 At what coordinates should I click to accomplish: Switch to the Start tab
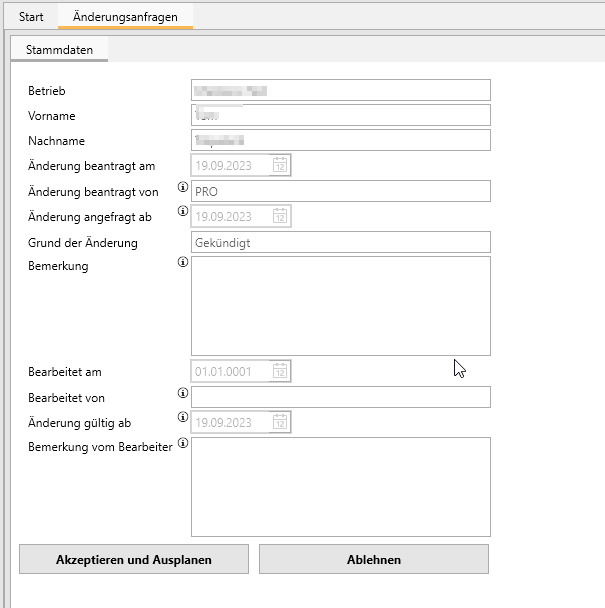(31, 17)
